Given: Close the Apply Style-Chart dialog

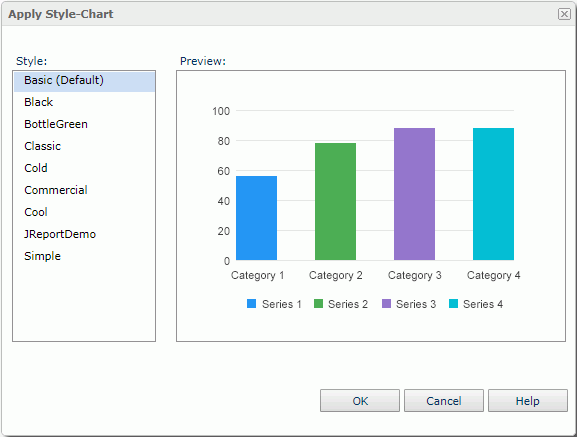Looking at the screenshot, I should 564,14.
